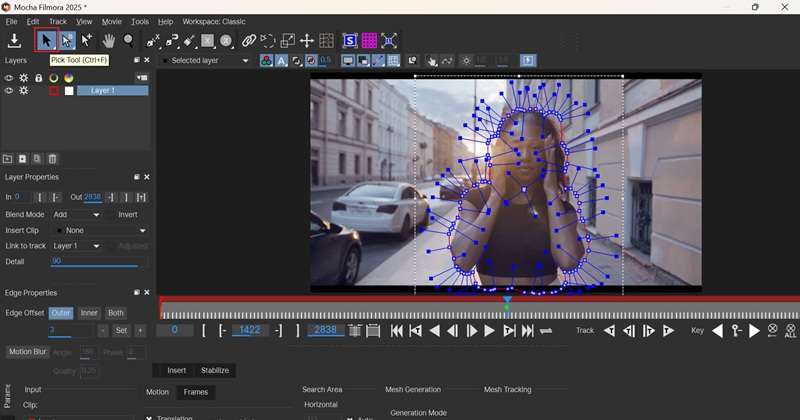Click the red matte color swatch of Layer 1
This screenshot has width=800, height=420.
(x=54, y=91)
